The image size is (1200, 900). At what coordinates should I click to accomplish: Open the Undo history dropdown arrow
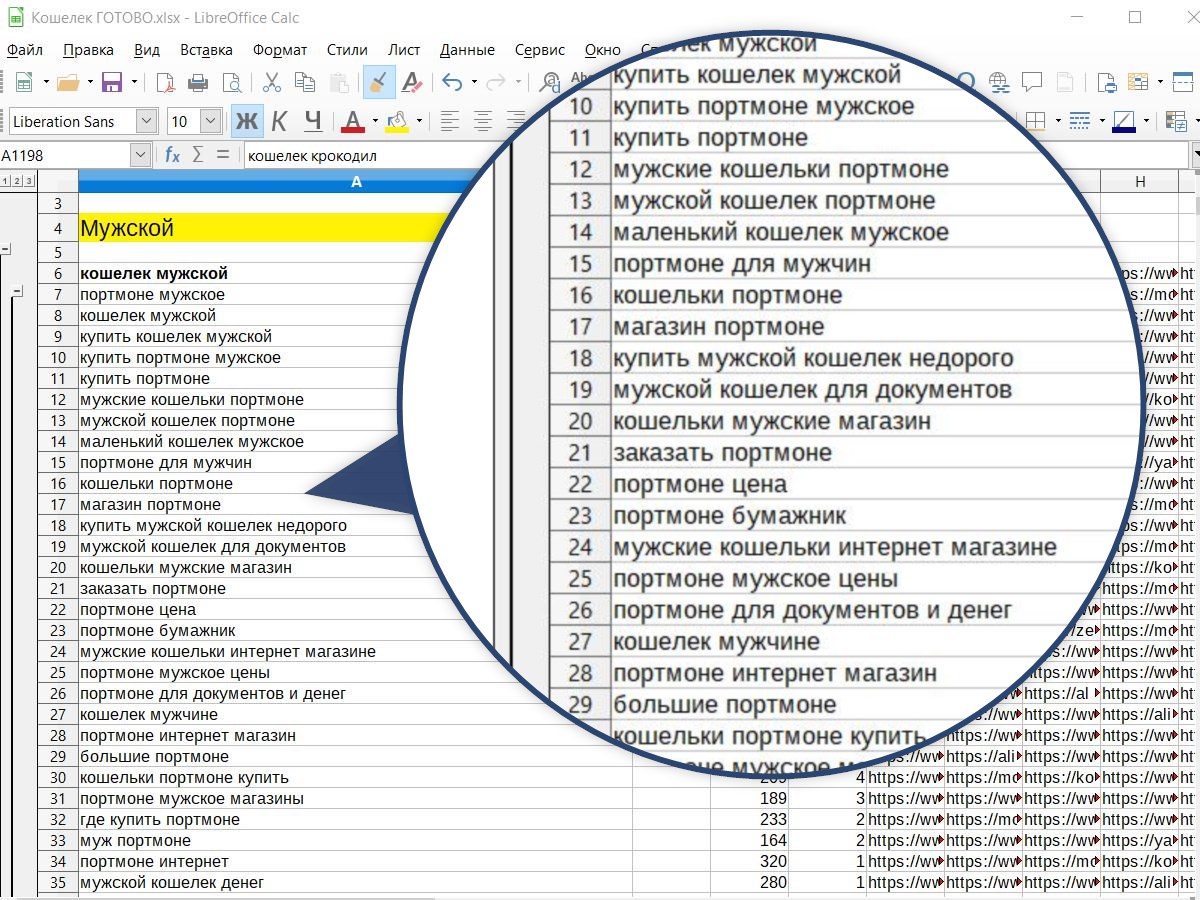click(x=473, y=82)
